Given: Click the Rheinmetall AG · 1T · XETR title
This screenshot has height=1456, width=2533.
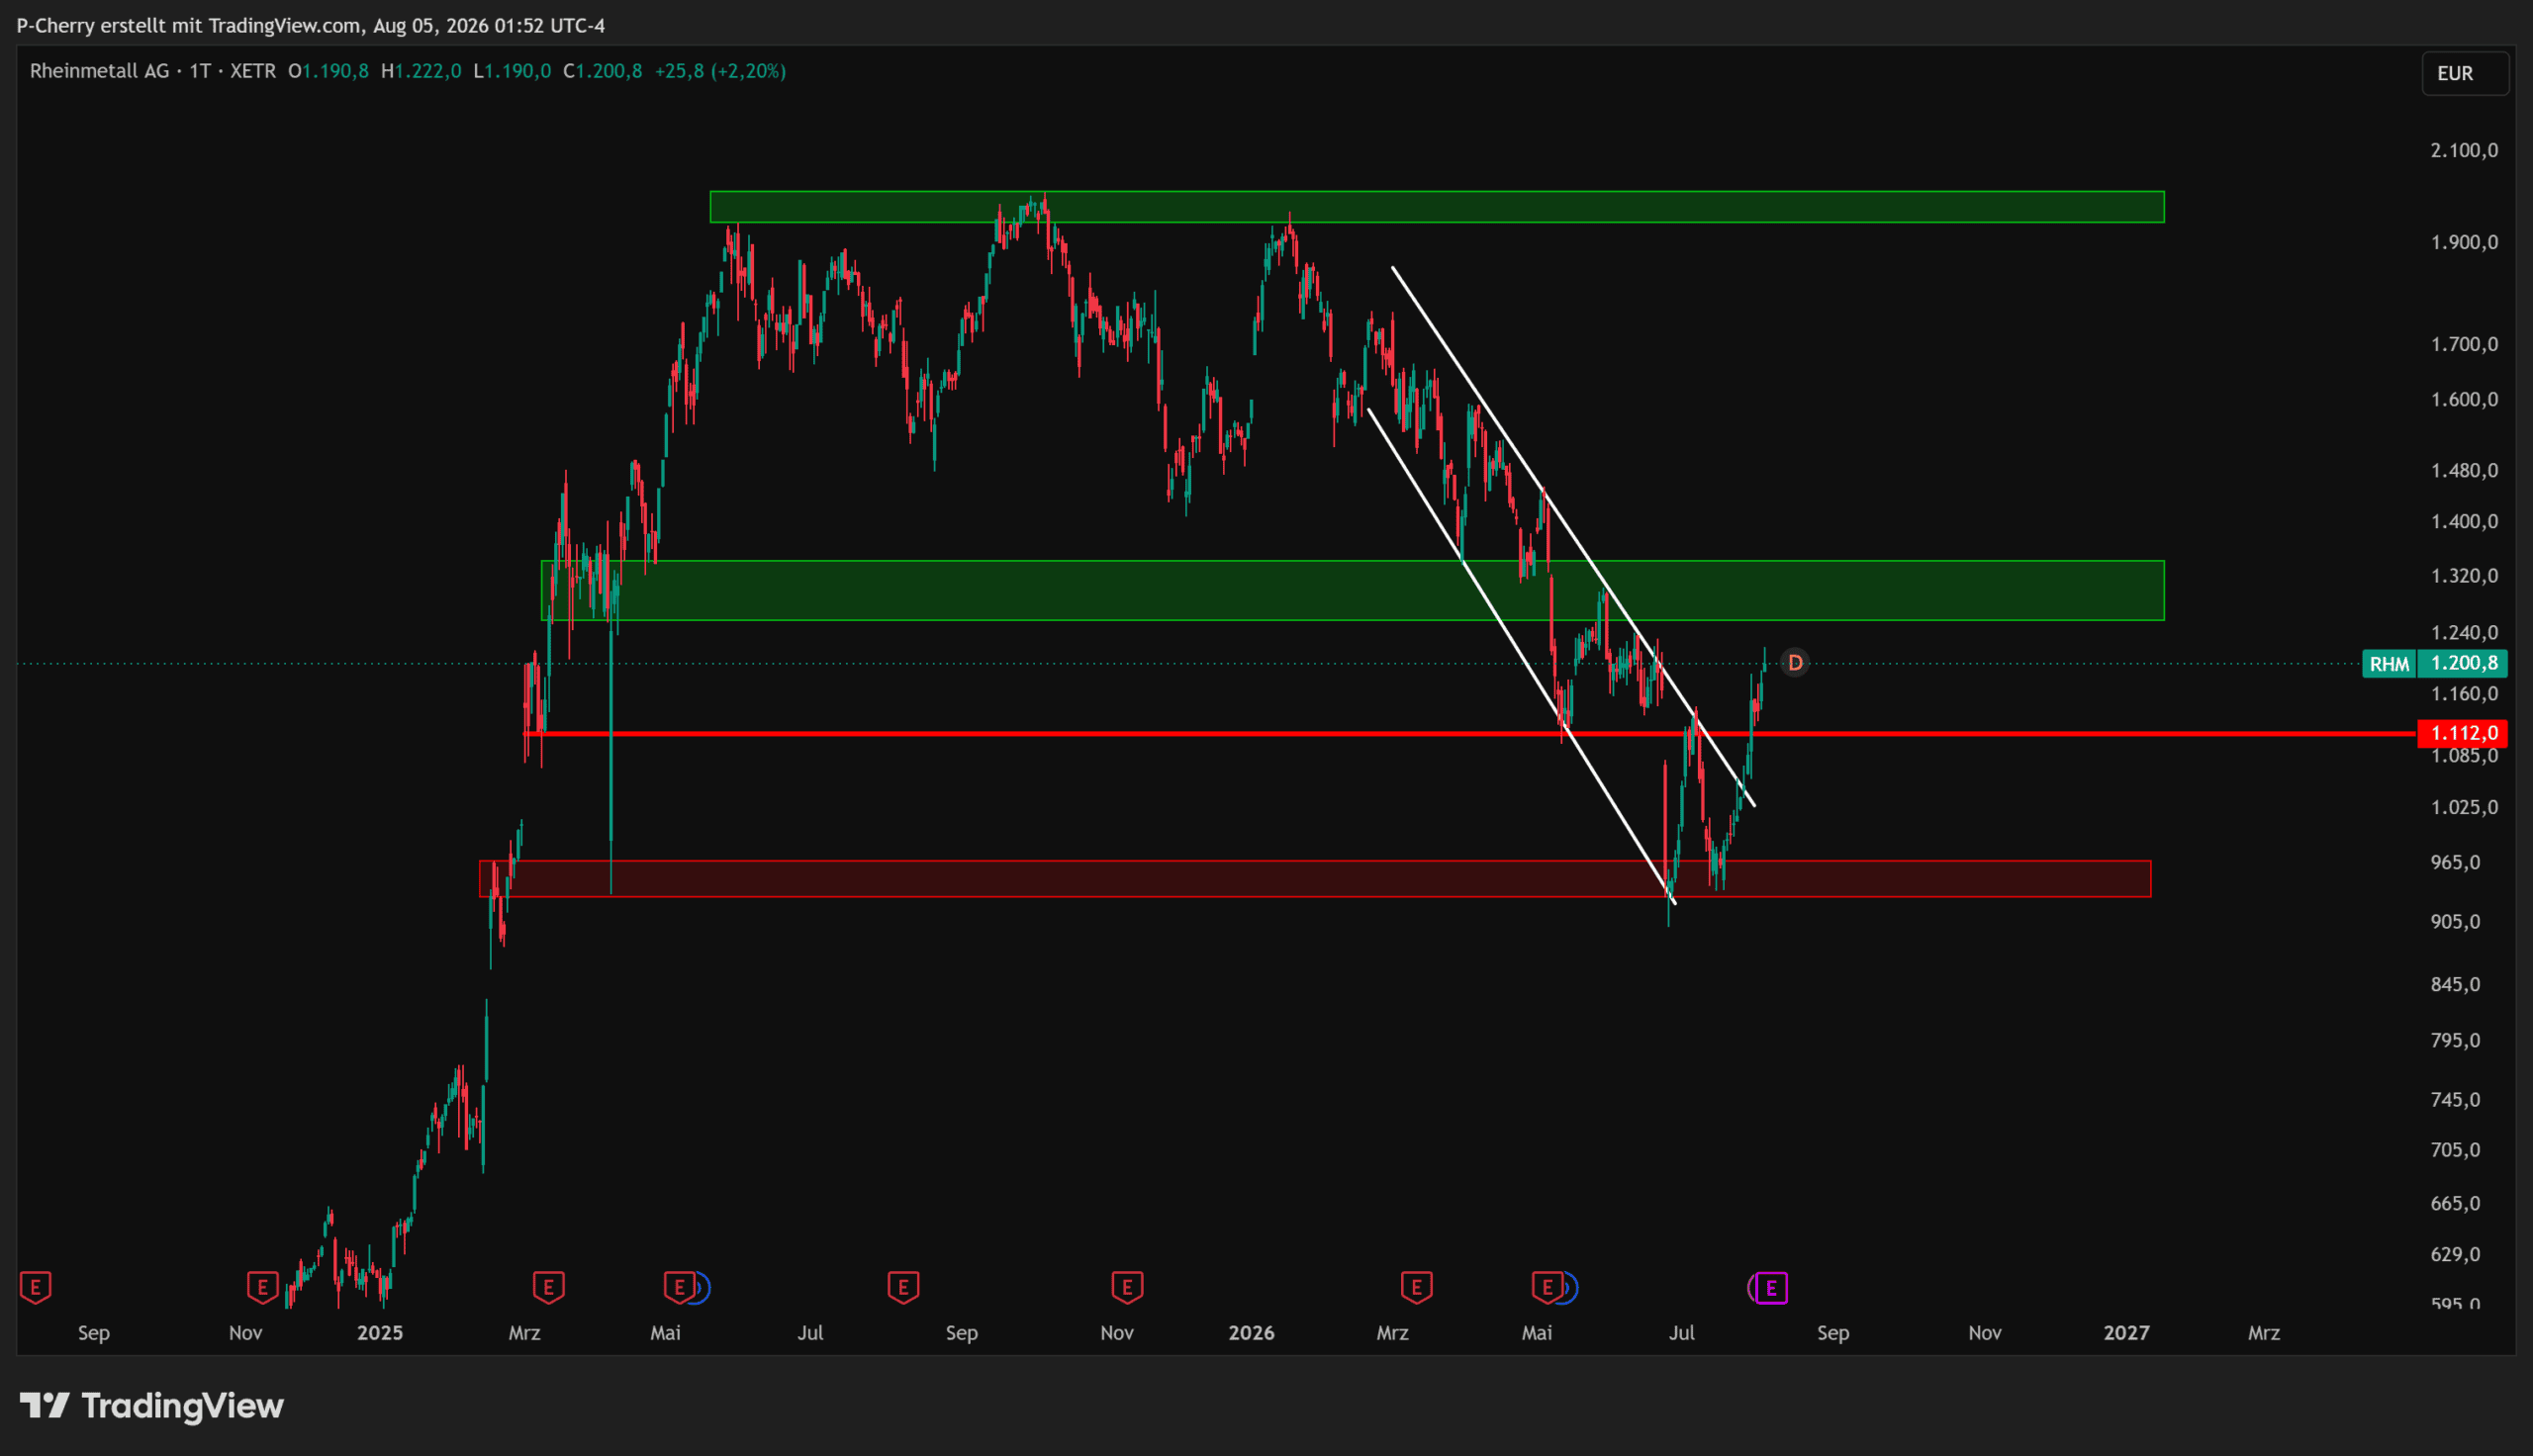Looking at the screenshot, I should point(153,71).
